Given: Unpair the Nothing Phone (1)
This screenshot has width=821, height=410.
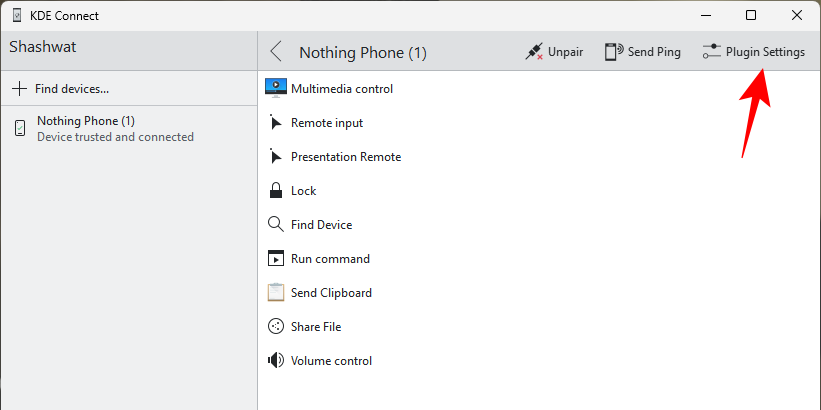Looking at the screenshot, I should pyautogui.click(x=554, y=52).
